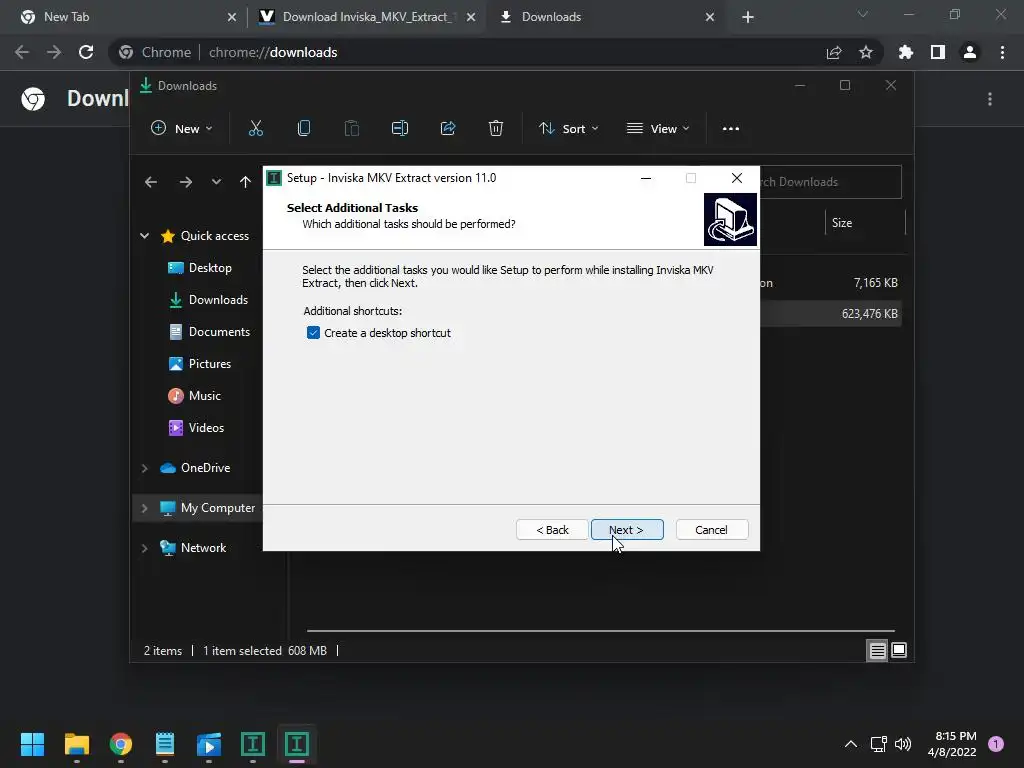This screenshot has width=1024, height=768.
Task: Open Chrome three-dot menu
Action: tap(1002, 52)
